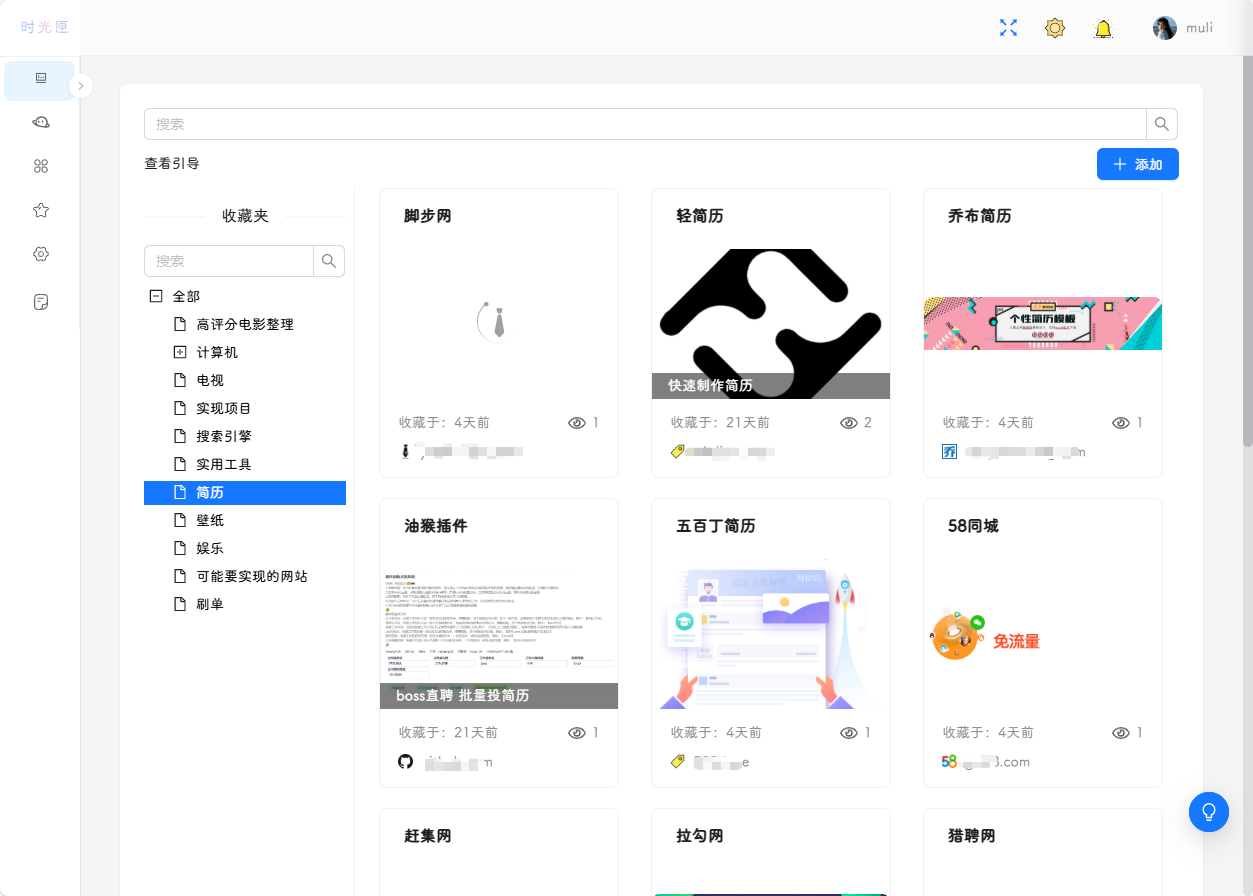Click the fullscreen toggle icon

point(1008,28)
